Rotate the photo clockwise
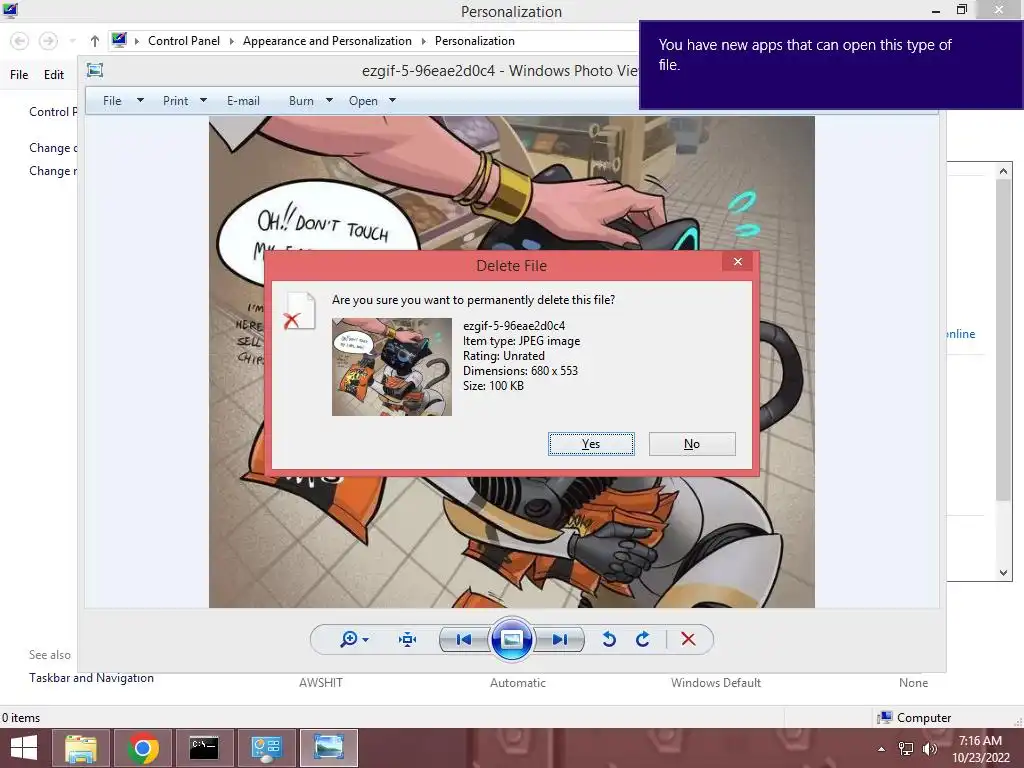 [x=643, y=639]
